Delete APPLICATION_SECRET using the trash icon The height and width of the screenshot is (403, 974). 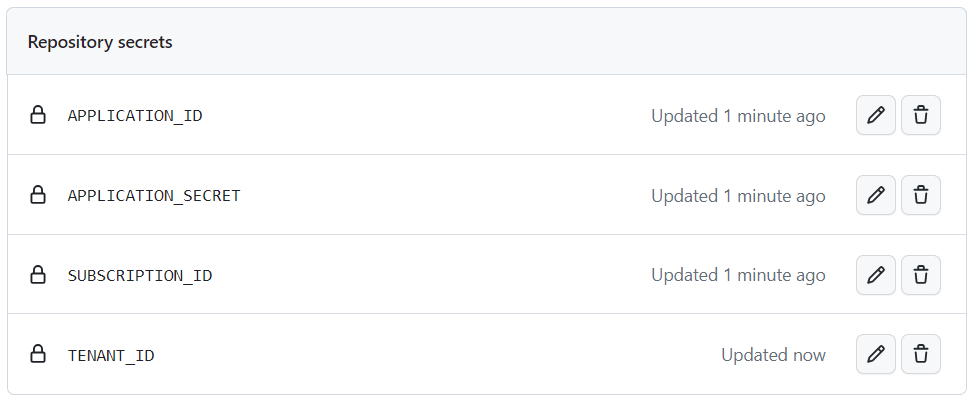[921, 195]
